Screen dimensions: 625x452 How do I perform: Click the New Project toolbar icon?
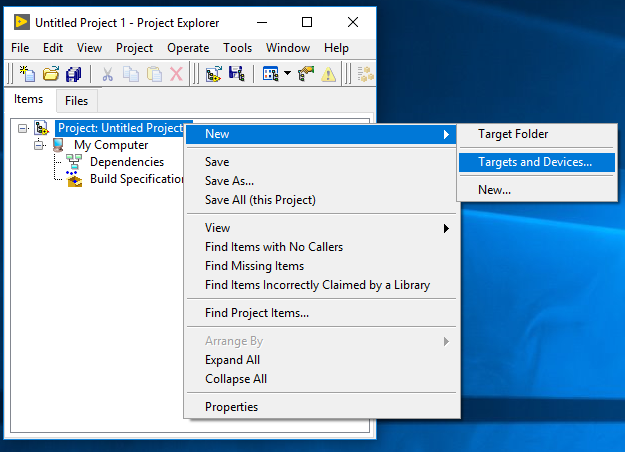pos(28,74)
